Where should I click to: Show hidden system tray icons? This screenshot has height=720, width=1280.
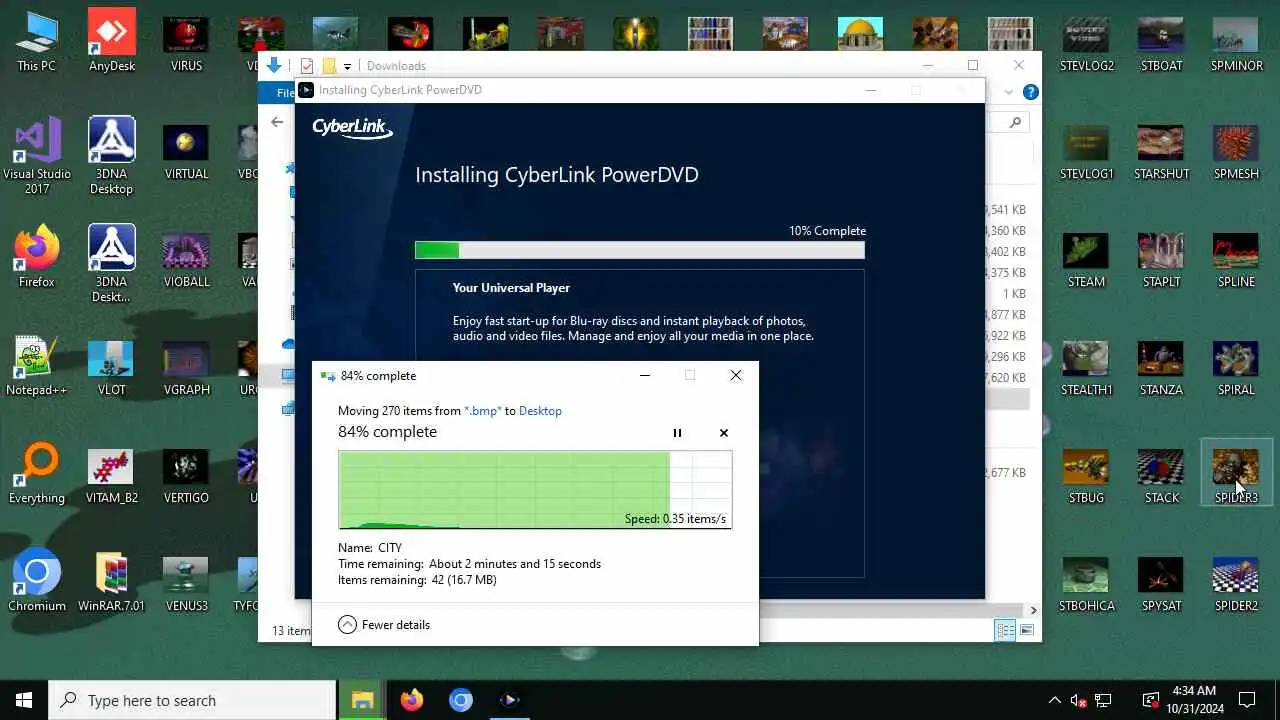1054,700
